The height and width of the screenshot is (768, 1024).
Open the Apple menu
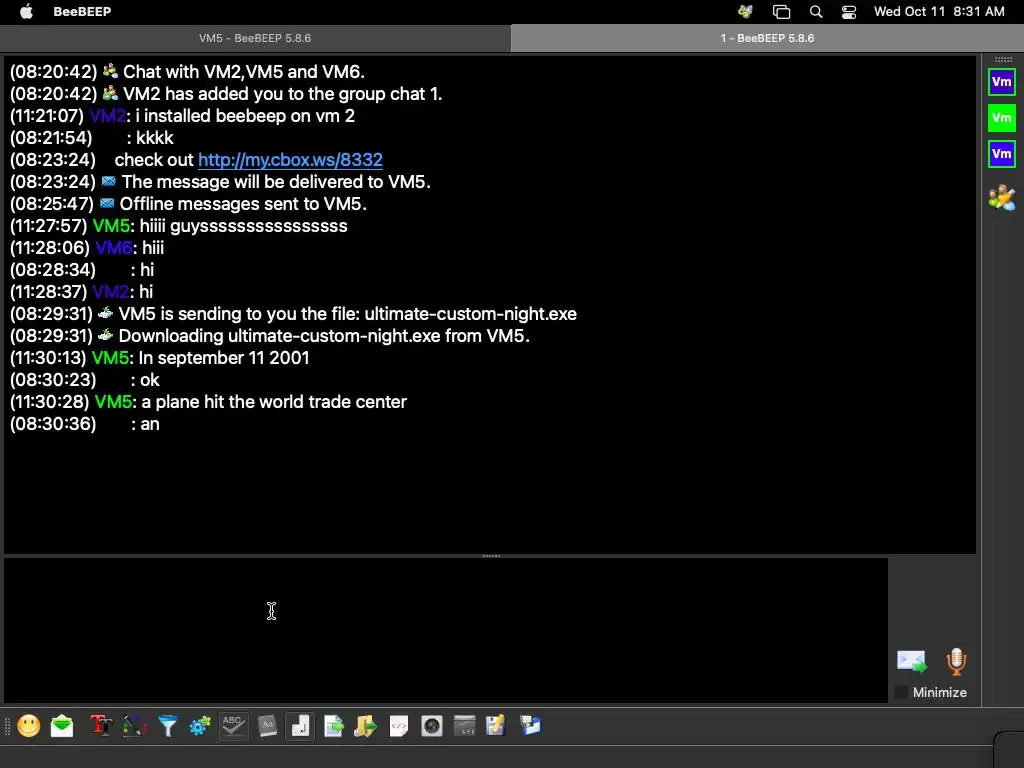26,11
